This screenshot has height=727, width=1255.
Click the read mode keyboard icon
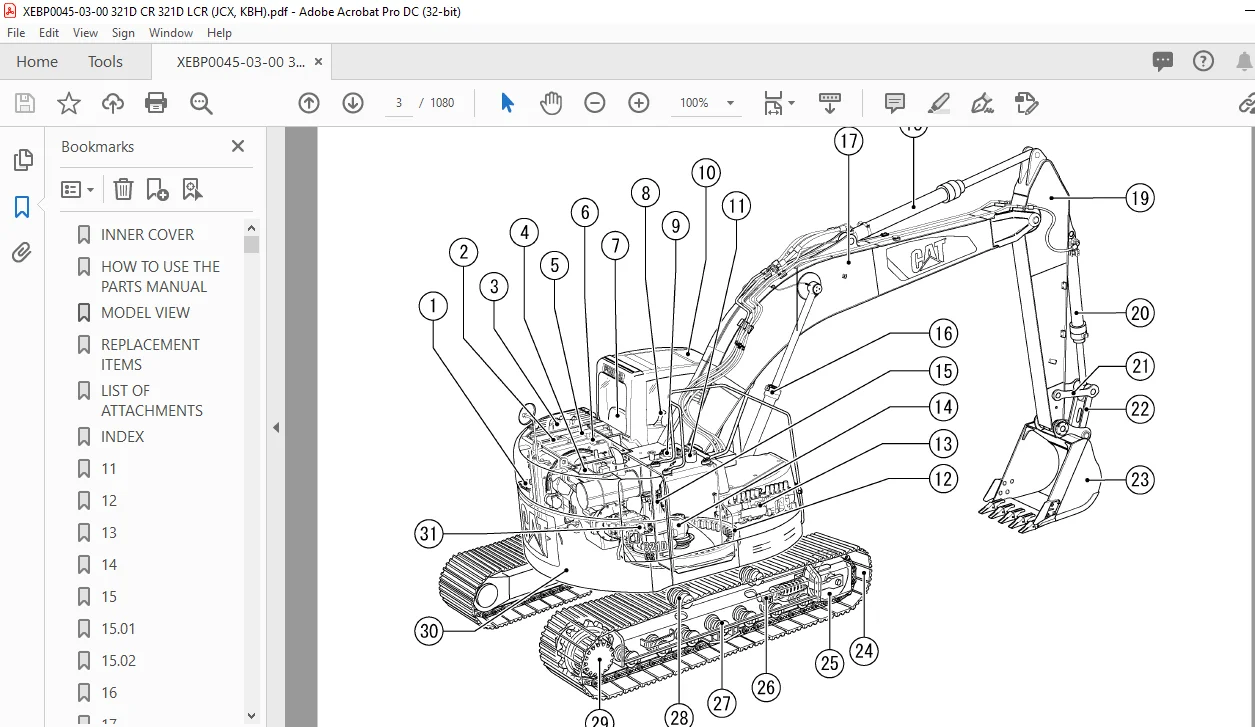coord(830,103)
